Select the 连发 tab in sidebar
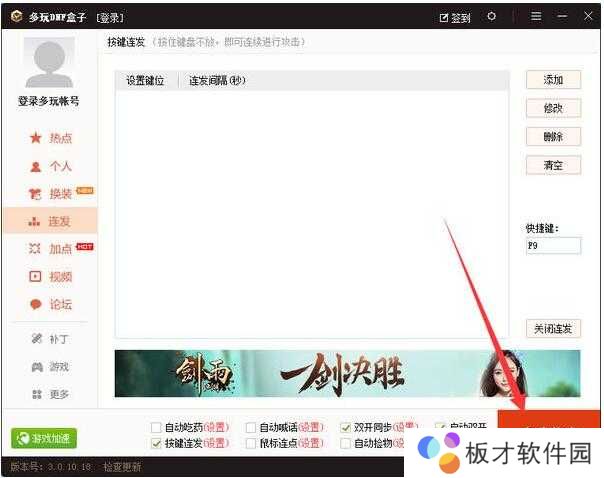Viewport: 604px width, 478px height. point(51,221)
